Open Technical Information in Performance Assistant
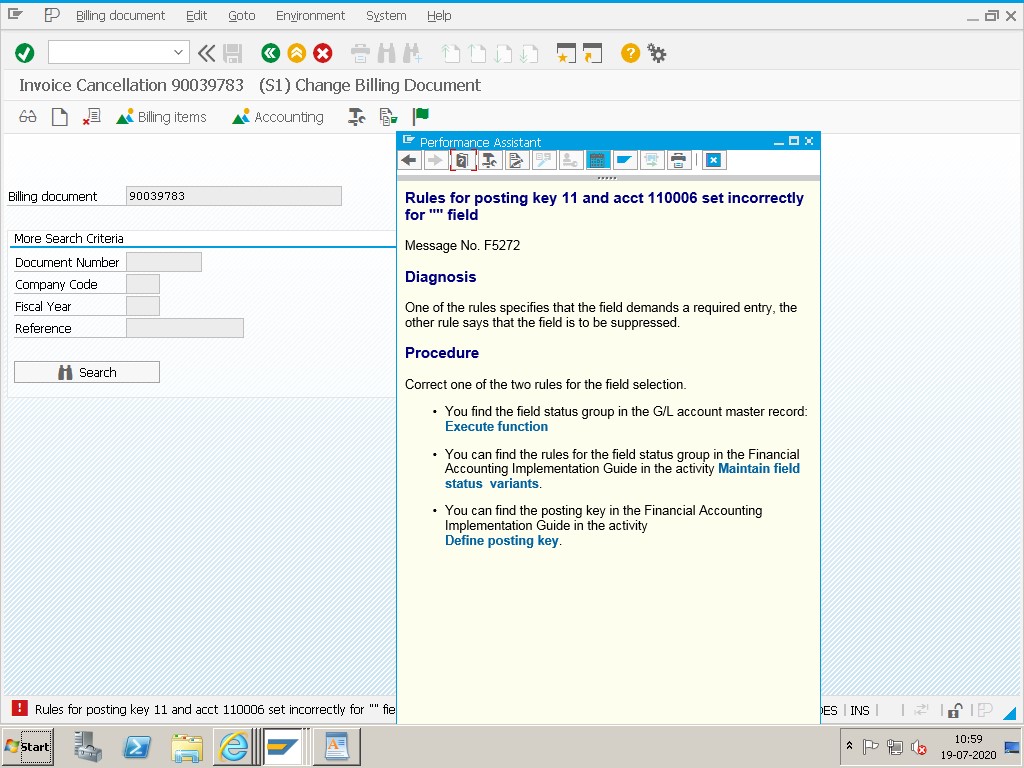Viewport: 1024px width, 768px height. tap(489, 160)
